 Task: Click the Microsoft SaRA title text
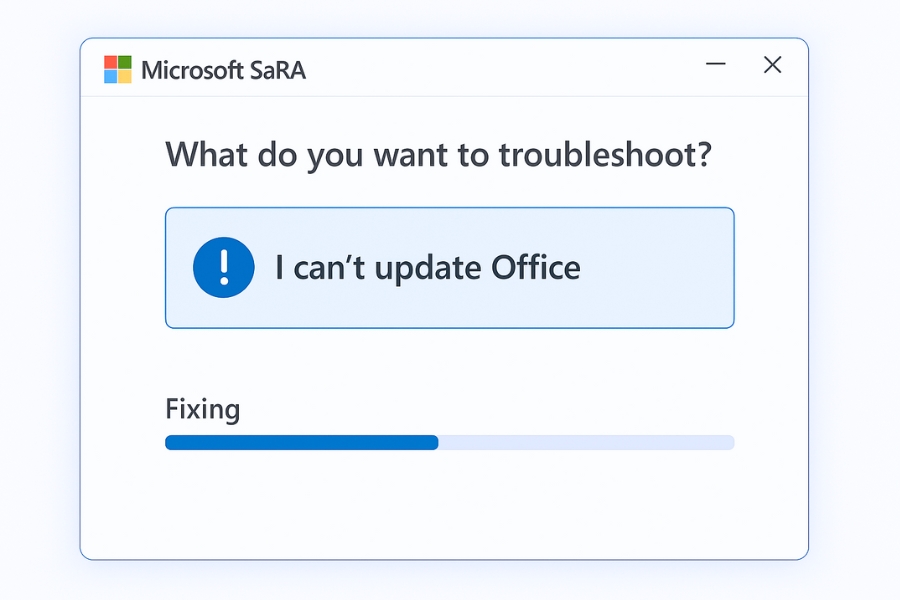click(225, 69)
